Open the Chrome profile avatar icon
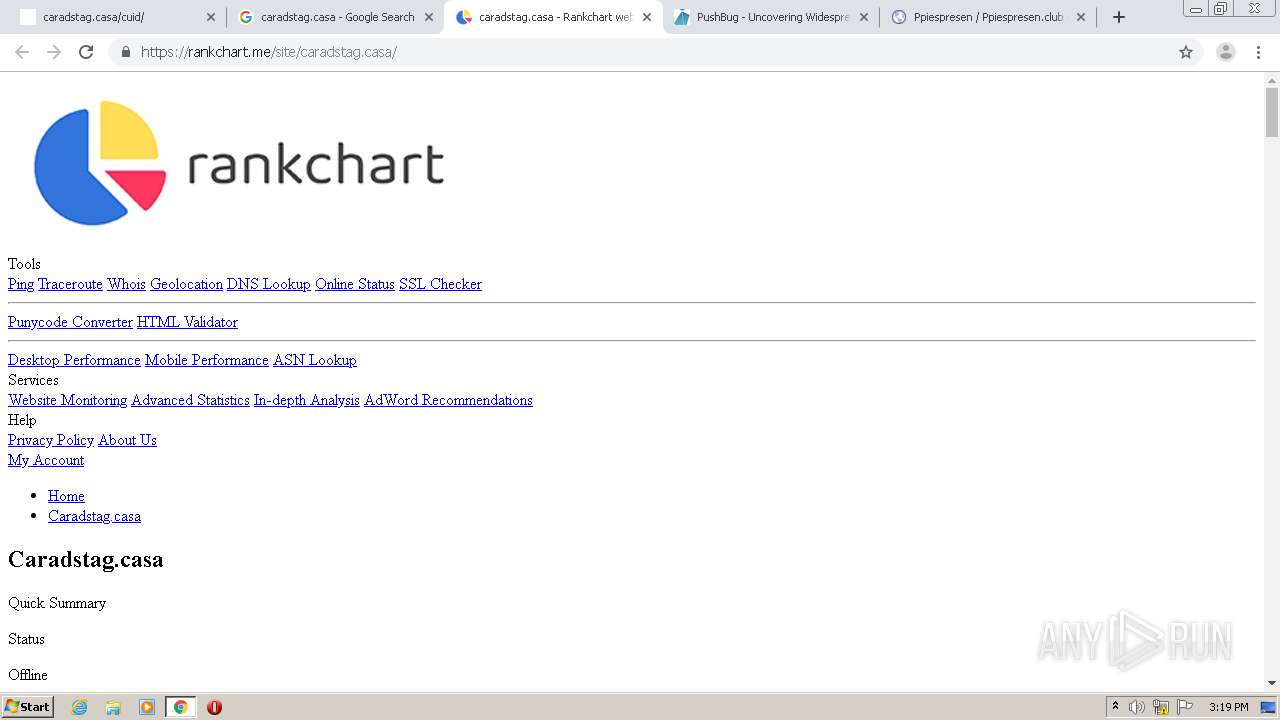The height and width of the screenshot is (720, 1280). tap(1226, 52)
